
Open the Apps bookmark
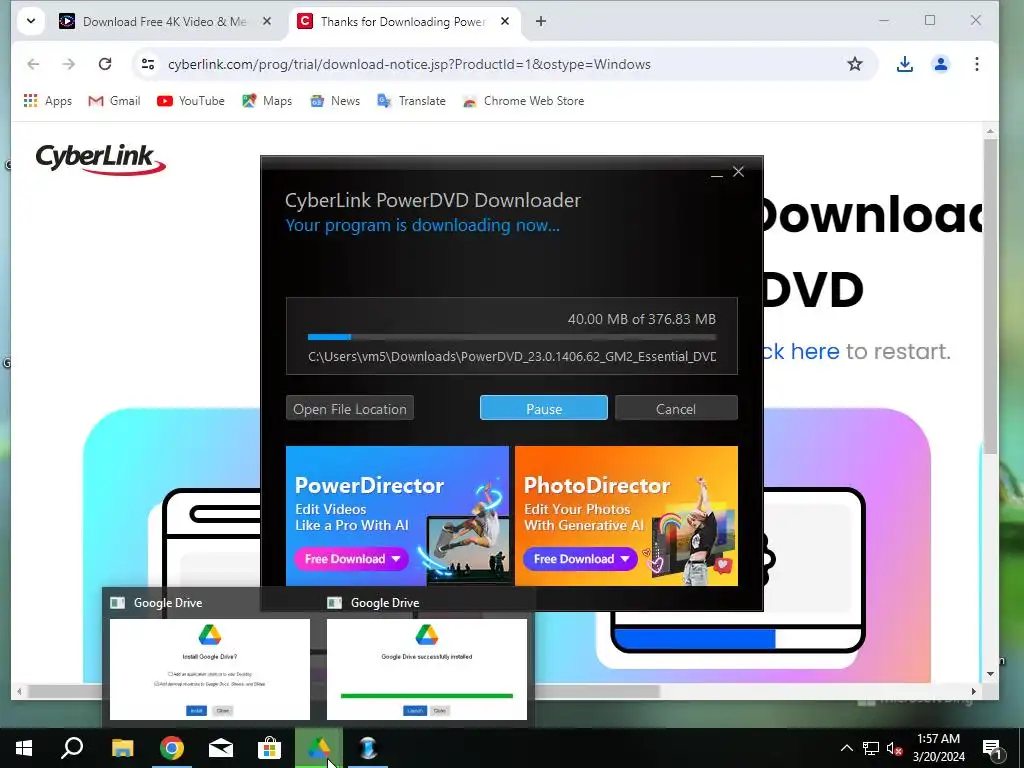(48, 101)
